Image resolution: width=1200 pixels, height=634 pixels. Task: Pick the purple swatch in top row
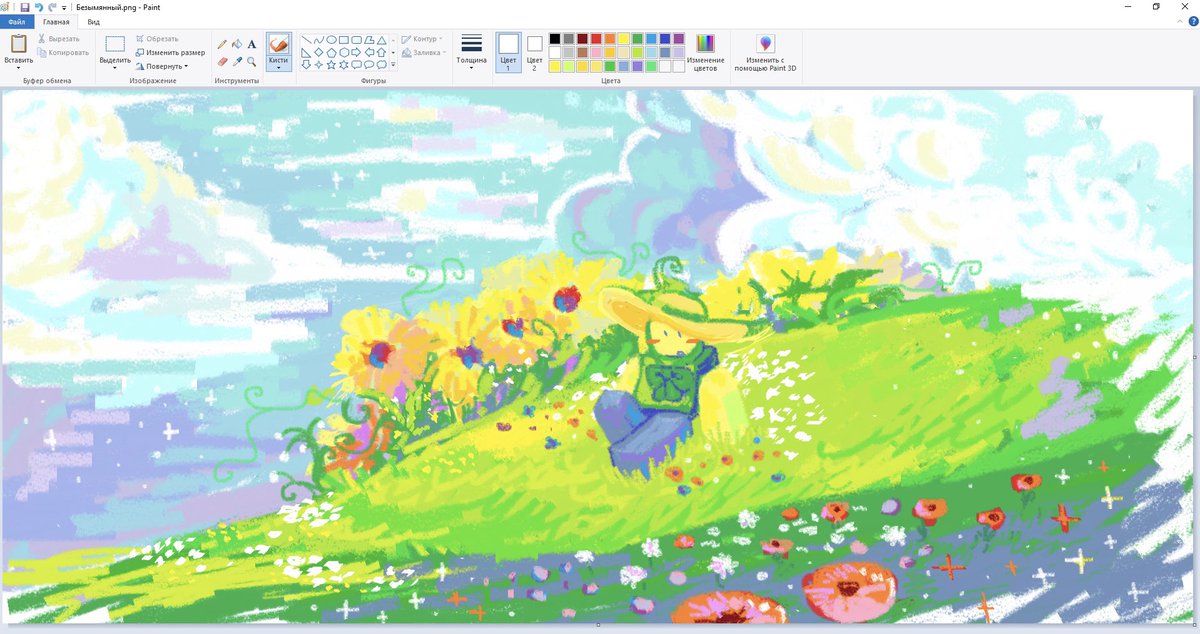click(x=679, y=39)
